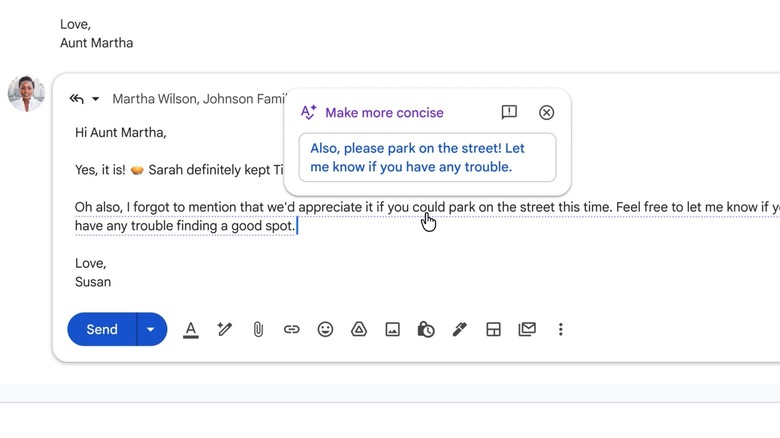Open the emoji picker
The width and height of the screenshot is (780, 438).
coord(325,329)
